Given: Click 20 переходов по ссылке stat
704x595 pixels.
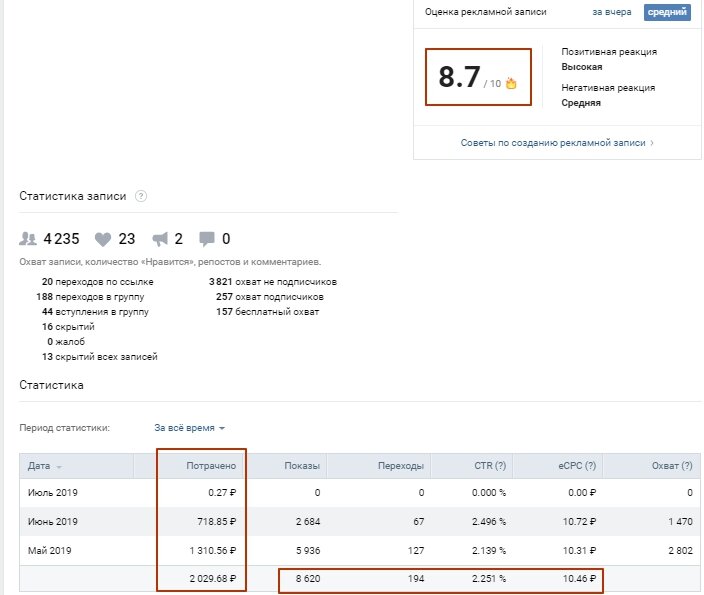Looking at the screenshot, I should click(x=97, y=282).
